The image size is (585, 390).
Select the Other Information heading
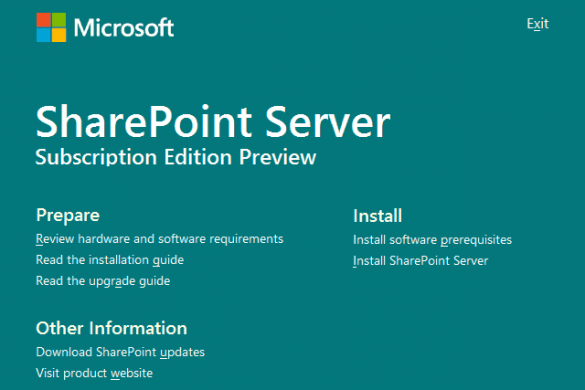[x=112, y=328]
